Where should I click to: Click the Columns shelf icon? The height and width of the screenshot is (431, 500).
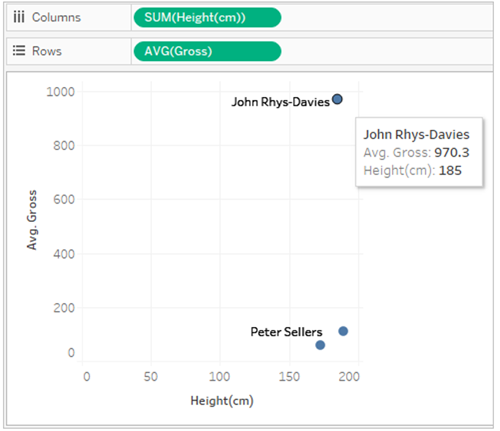(x=19, y=17)
